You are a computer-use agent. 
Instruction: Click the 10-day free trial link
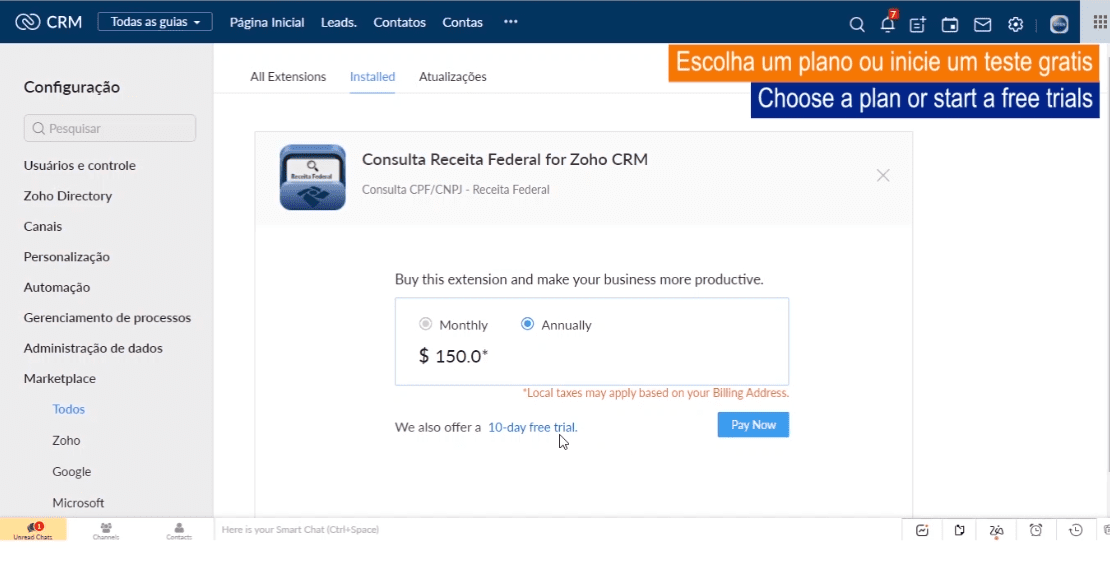(x=532, y=427)
